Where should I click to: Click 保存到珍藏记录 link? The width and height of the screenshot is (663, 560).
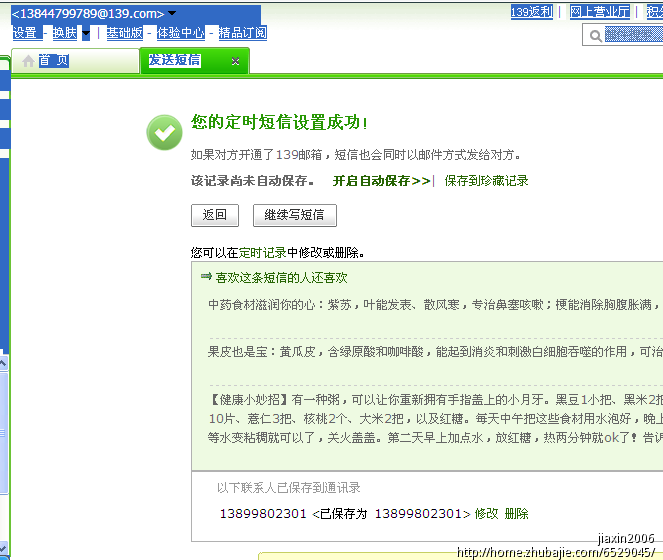point(486,181)
